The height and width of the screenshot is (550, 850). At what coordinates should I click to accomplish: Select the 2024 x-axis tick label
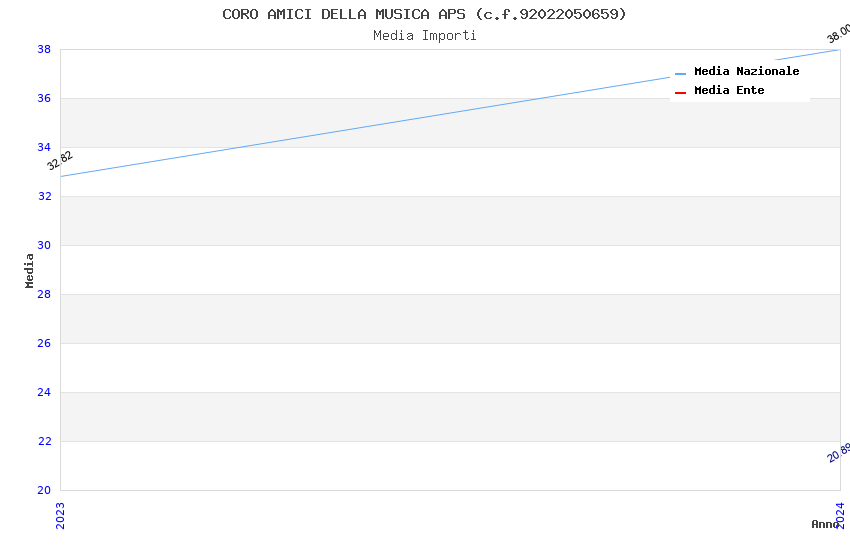coord(840,515)
